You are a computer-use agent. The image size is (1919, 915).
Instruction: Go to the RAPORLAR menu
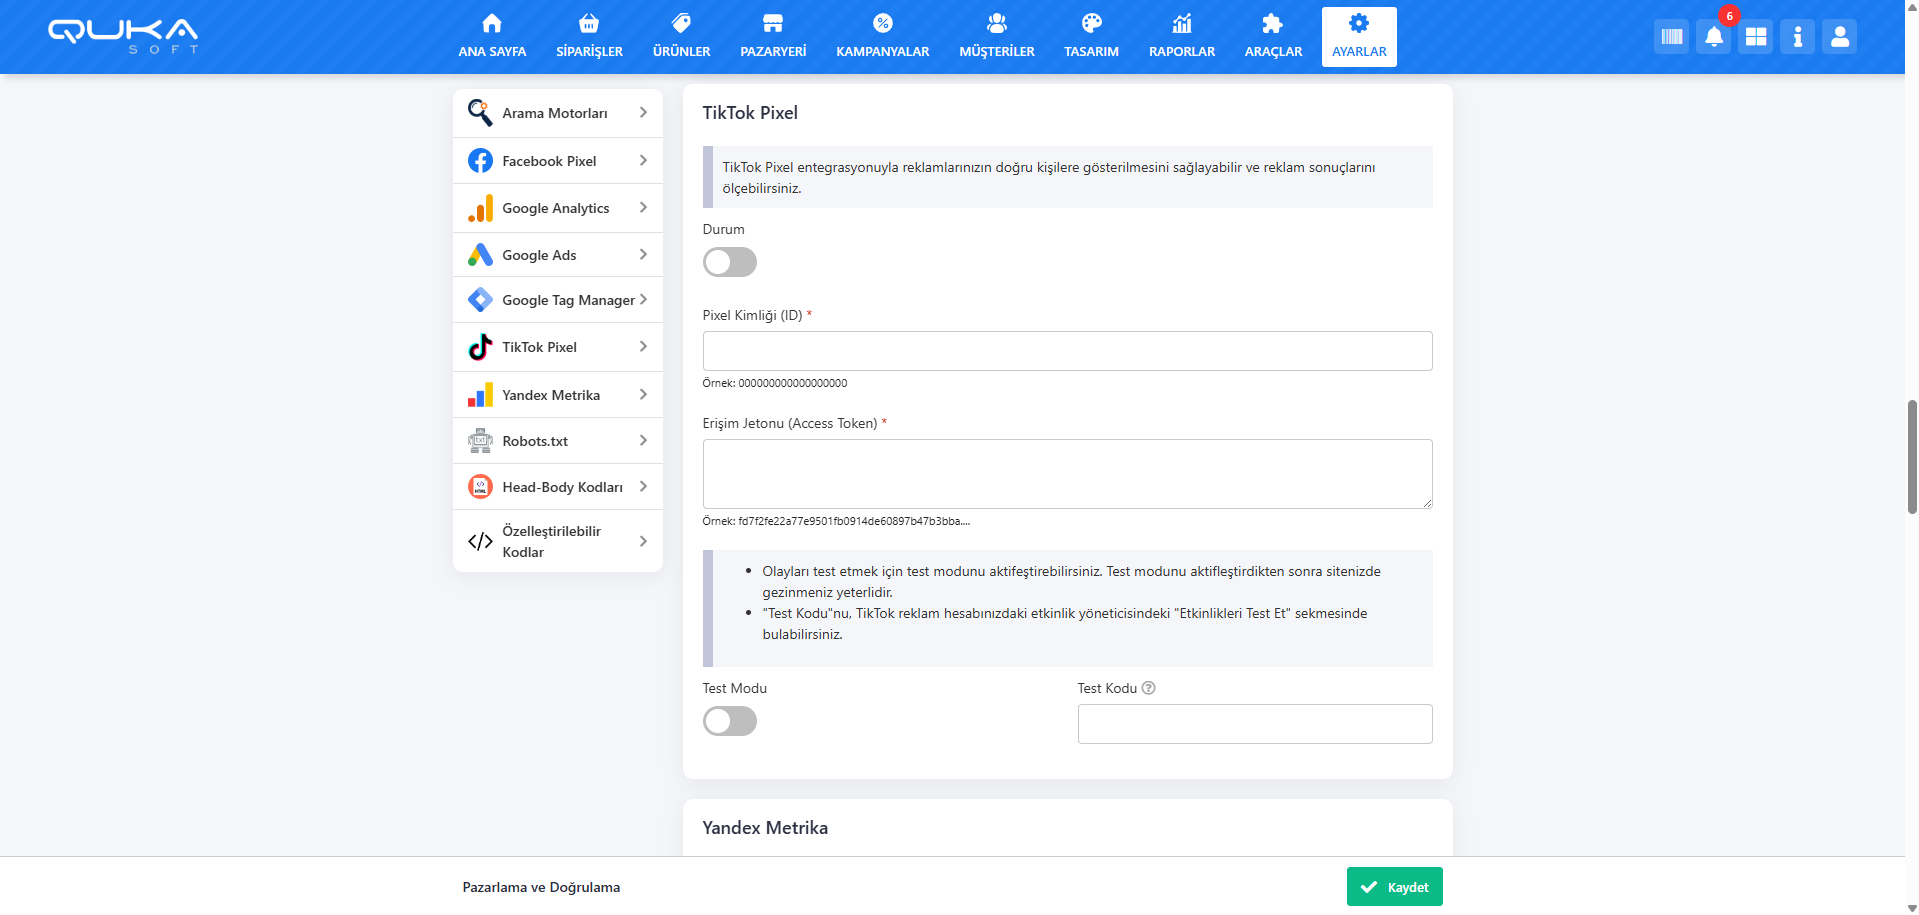tap(1181, 37)
